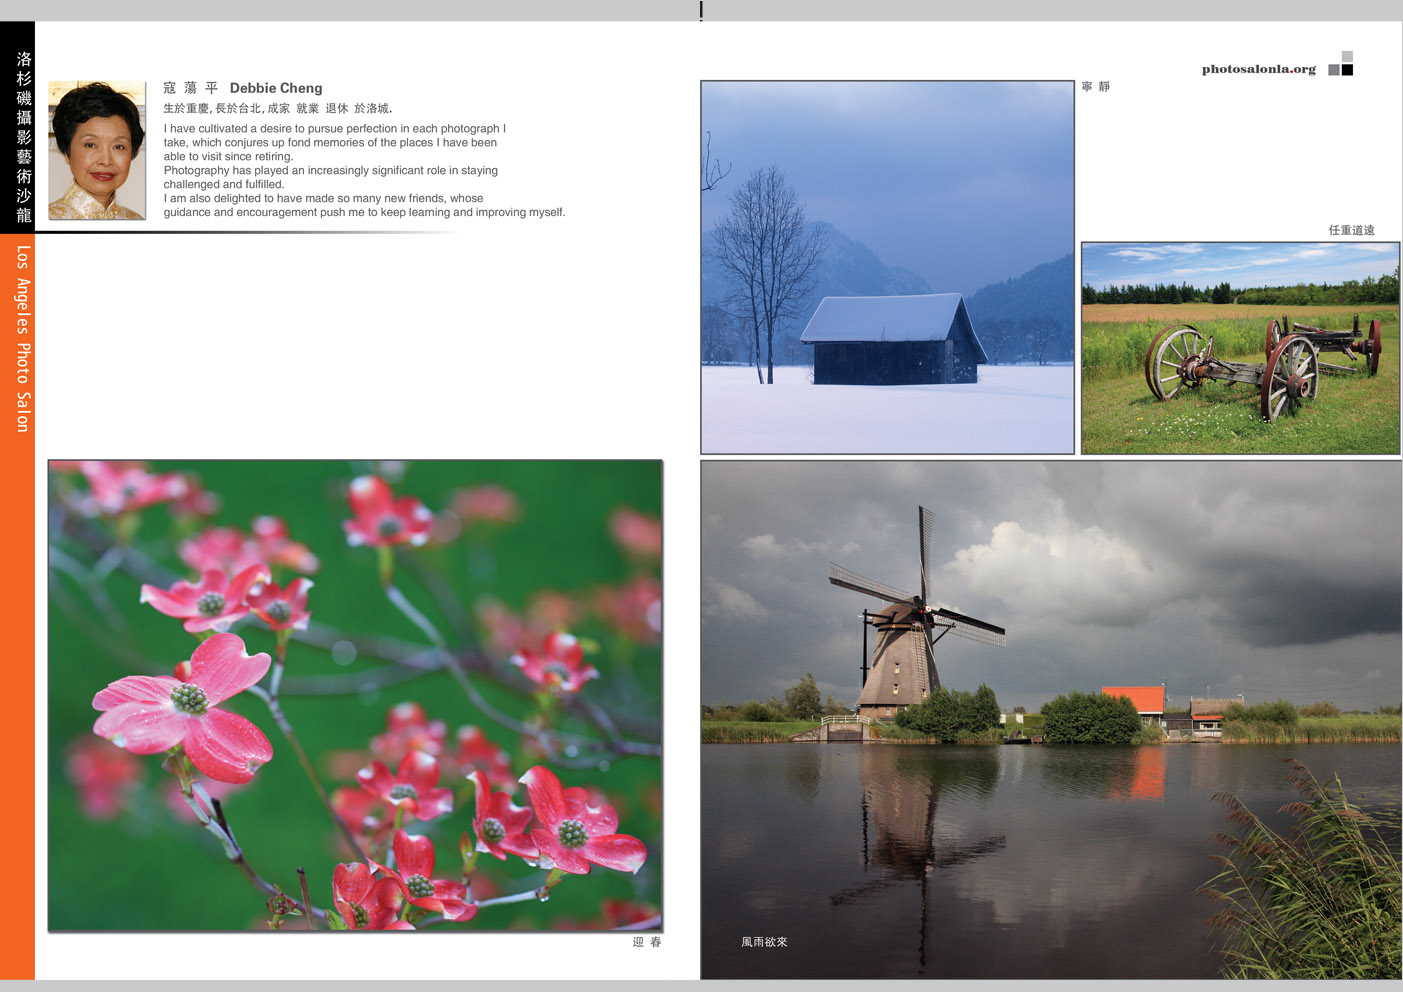Click the English biography paragraph
The image size is (1403, 992).
[364, 170]
